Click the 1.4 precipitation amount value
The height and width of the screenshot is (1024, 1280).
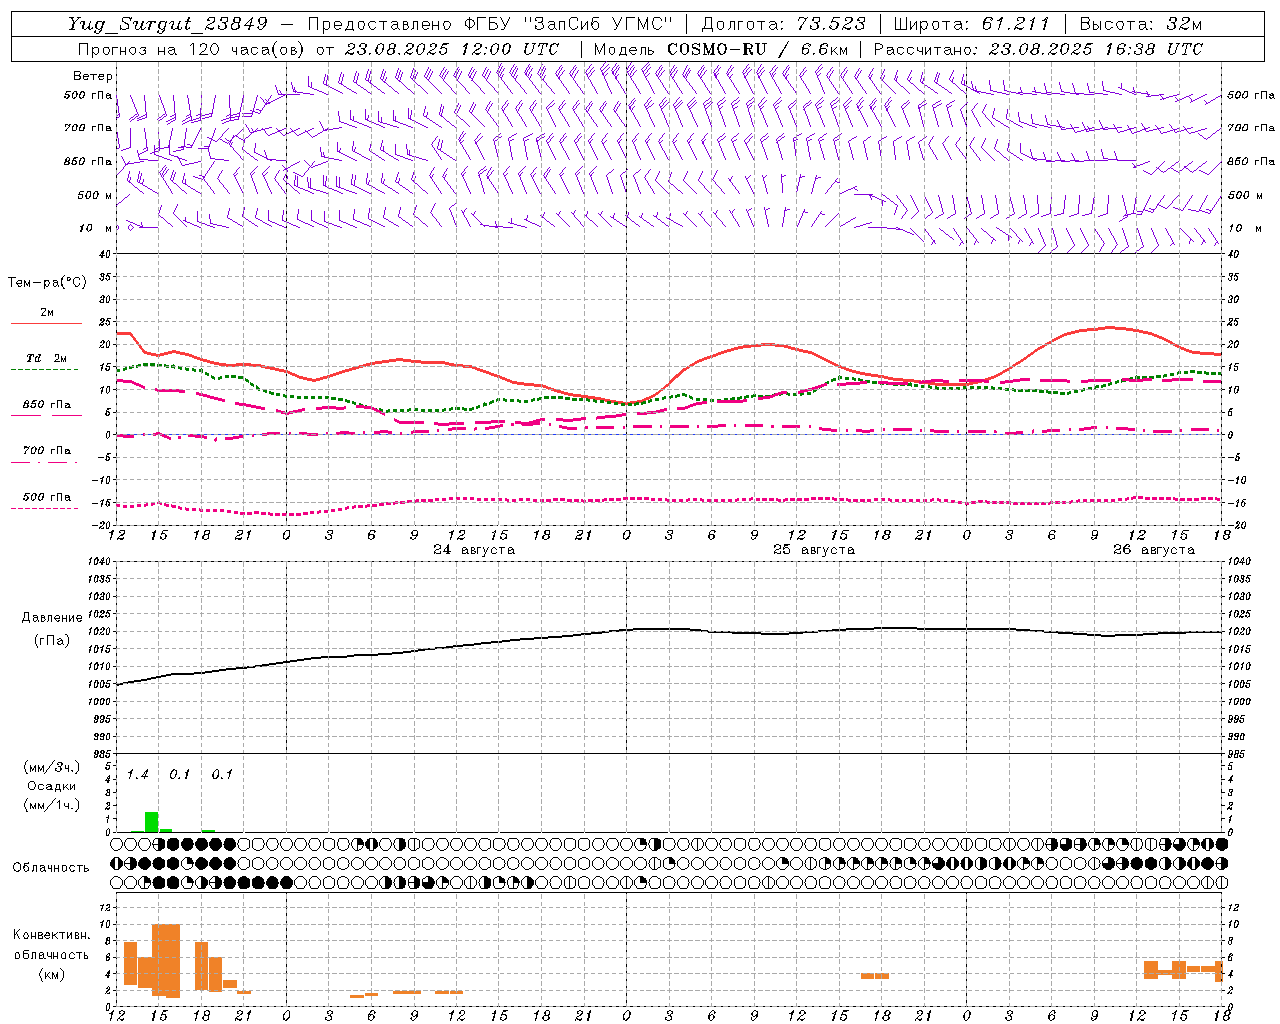point(138,774)
